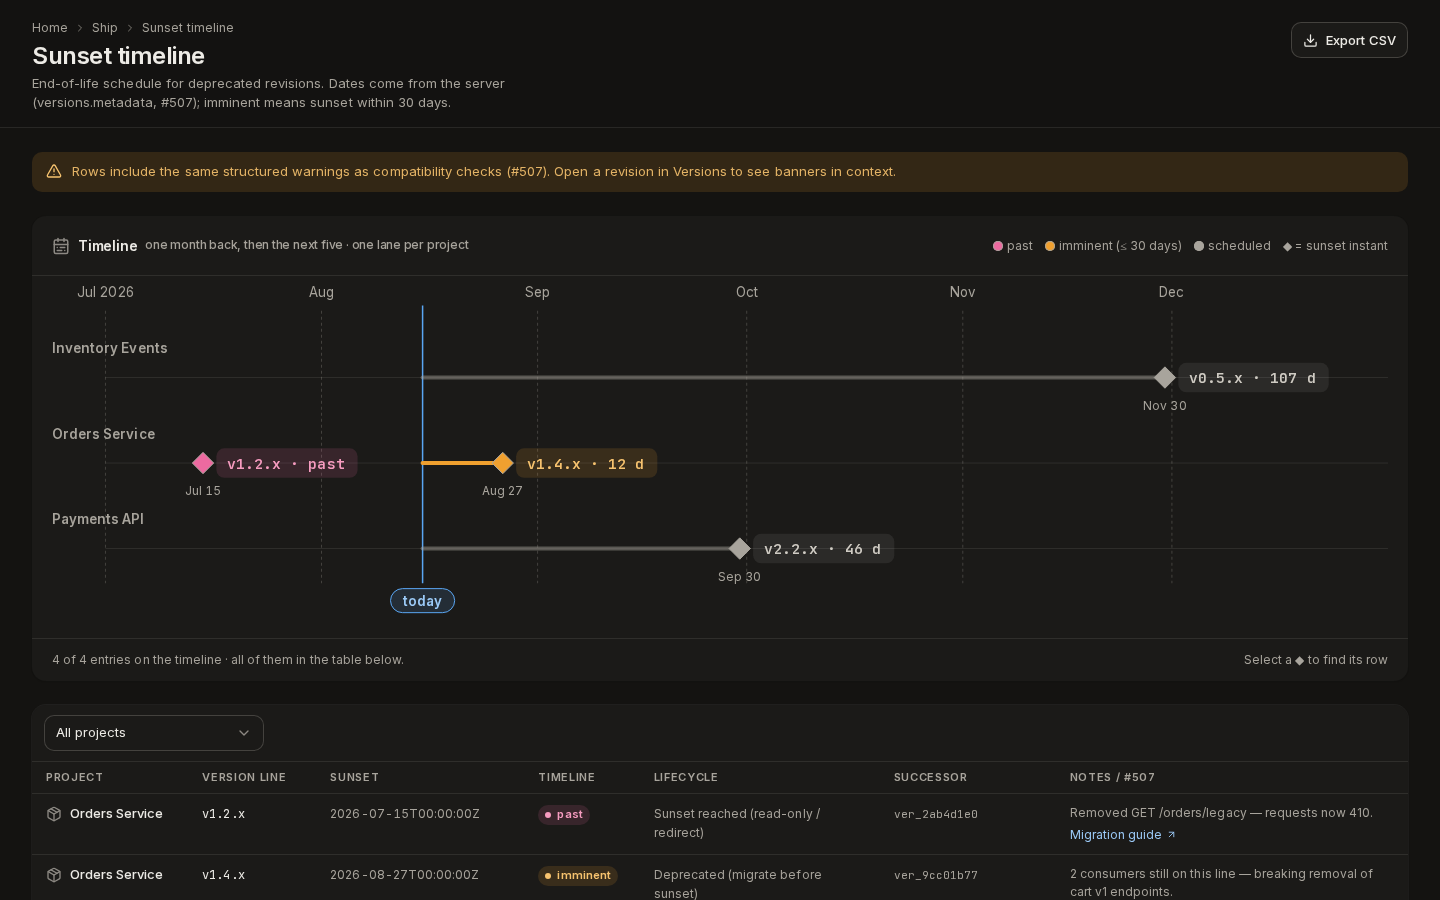Click the v1.2.x · past label chip

[286, 464]
